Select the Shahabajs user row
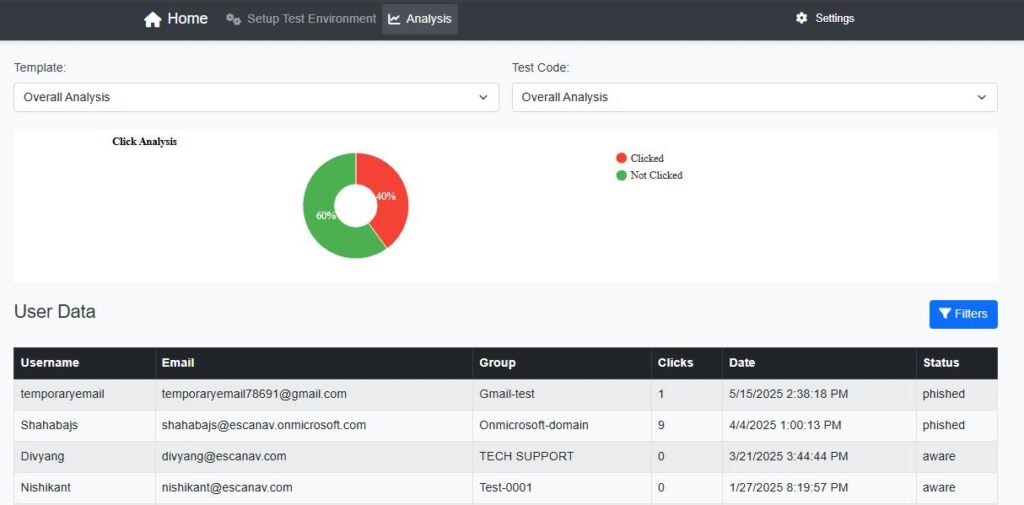Screen dimensions: 1024x505 (505, 425)
